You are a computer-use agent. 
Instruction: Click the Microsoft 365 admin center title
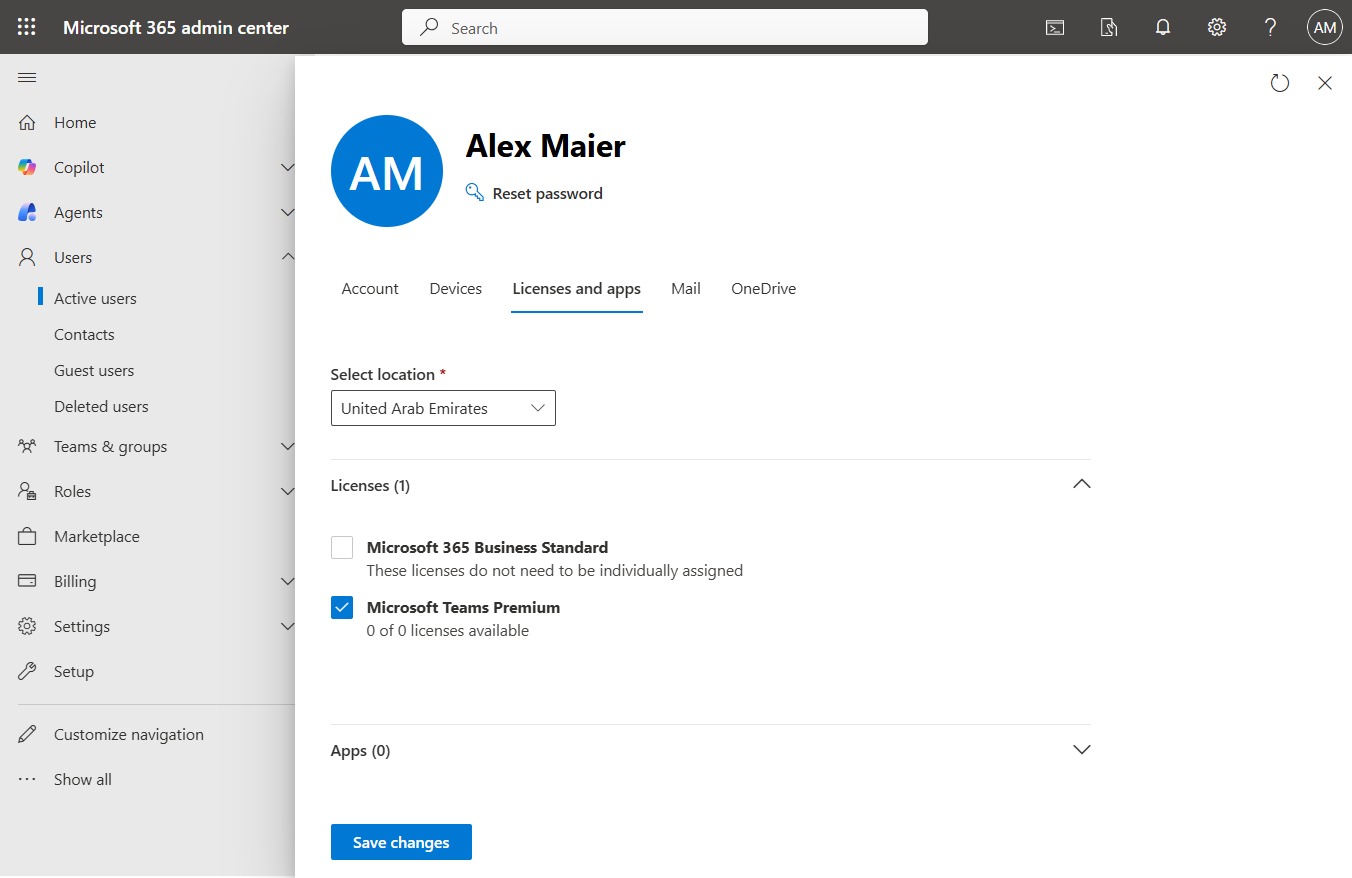pyautogui.click(x=176, y=27)
